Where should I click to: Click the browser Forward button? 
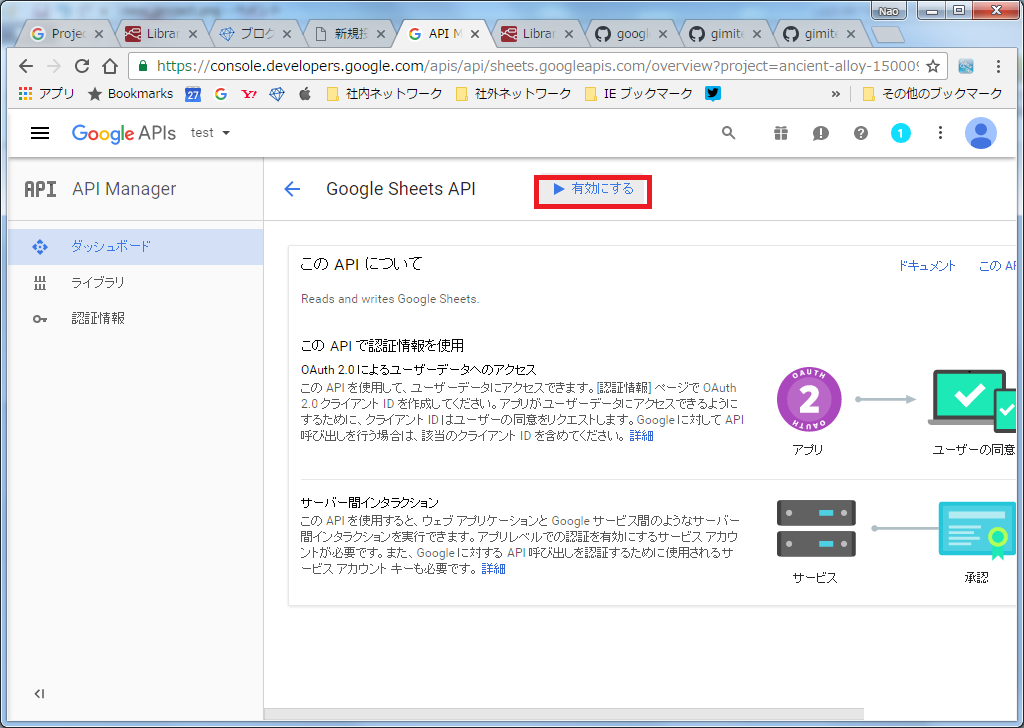pyautogui.click(x=54, y=66)
